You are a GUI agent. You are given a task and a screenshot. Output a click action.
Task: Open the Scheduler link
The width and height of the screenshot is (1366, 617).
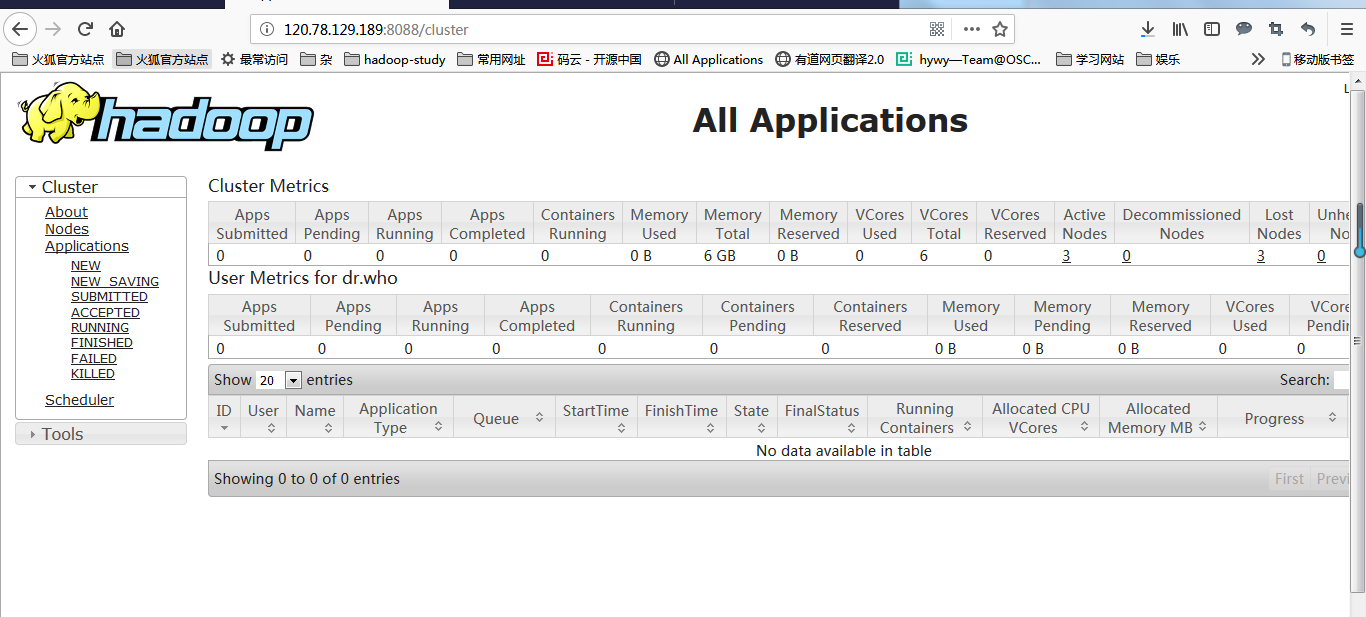(x=79, y=400)
